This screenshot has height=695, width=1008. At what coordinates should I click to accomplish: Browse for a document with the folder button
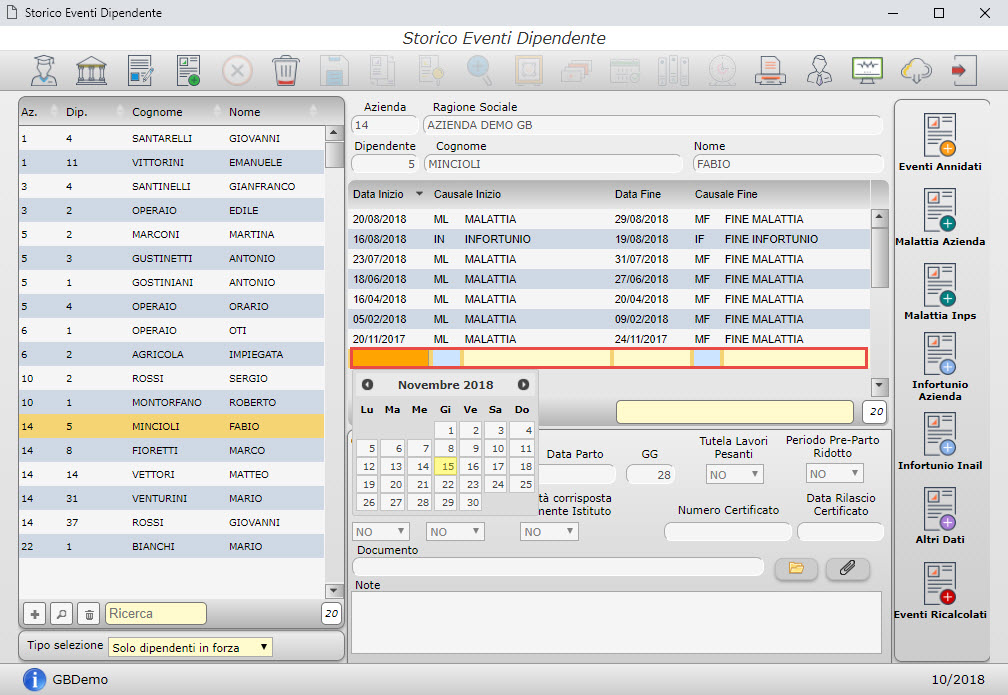click(x=796, y=568)
